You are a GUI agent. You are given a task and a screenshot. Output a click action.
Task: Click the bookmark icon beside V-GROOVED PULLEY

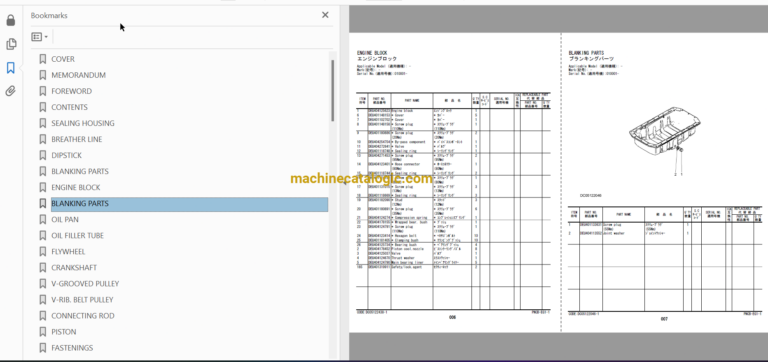click(x=43, y=284)
